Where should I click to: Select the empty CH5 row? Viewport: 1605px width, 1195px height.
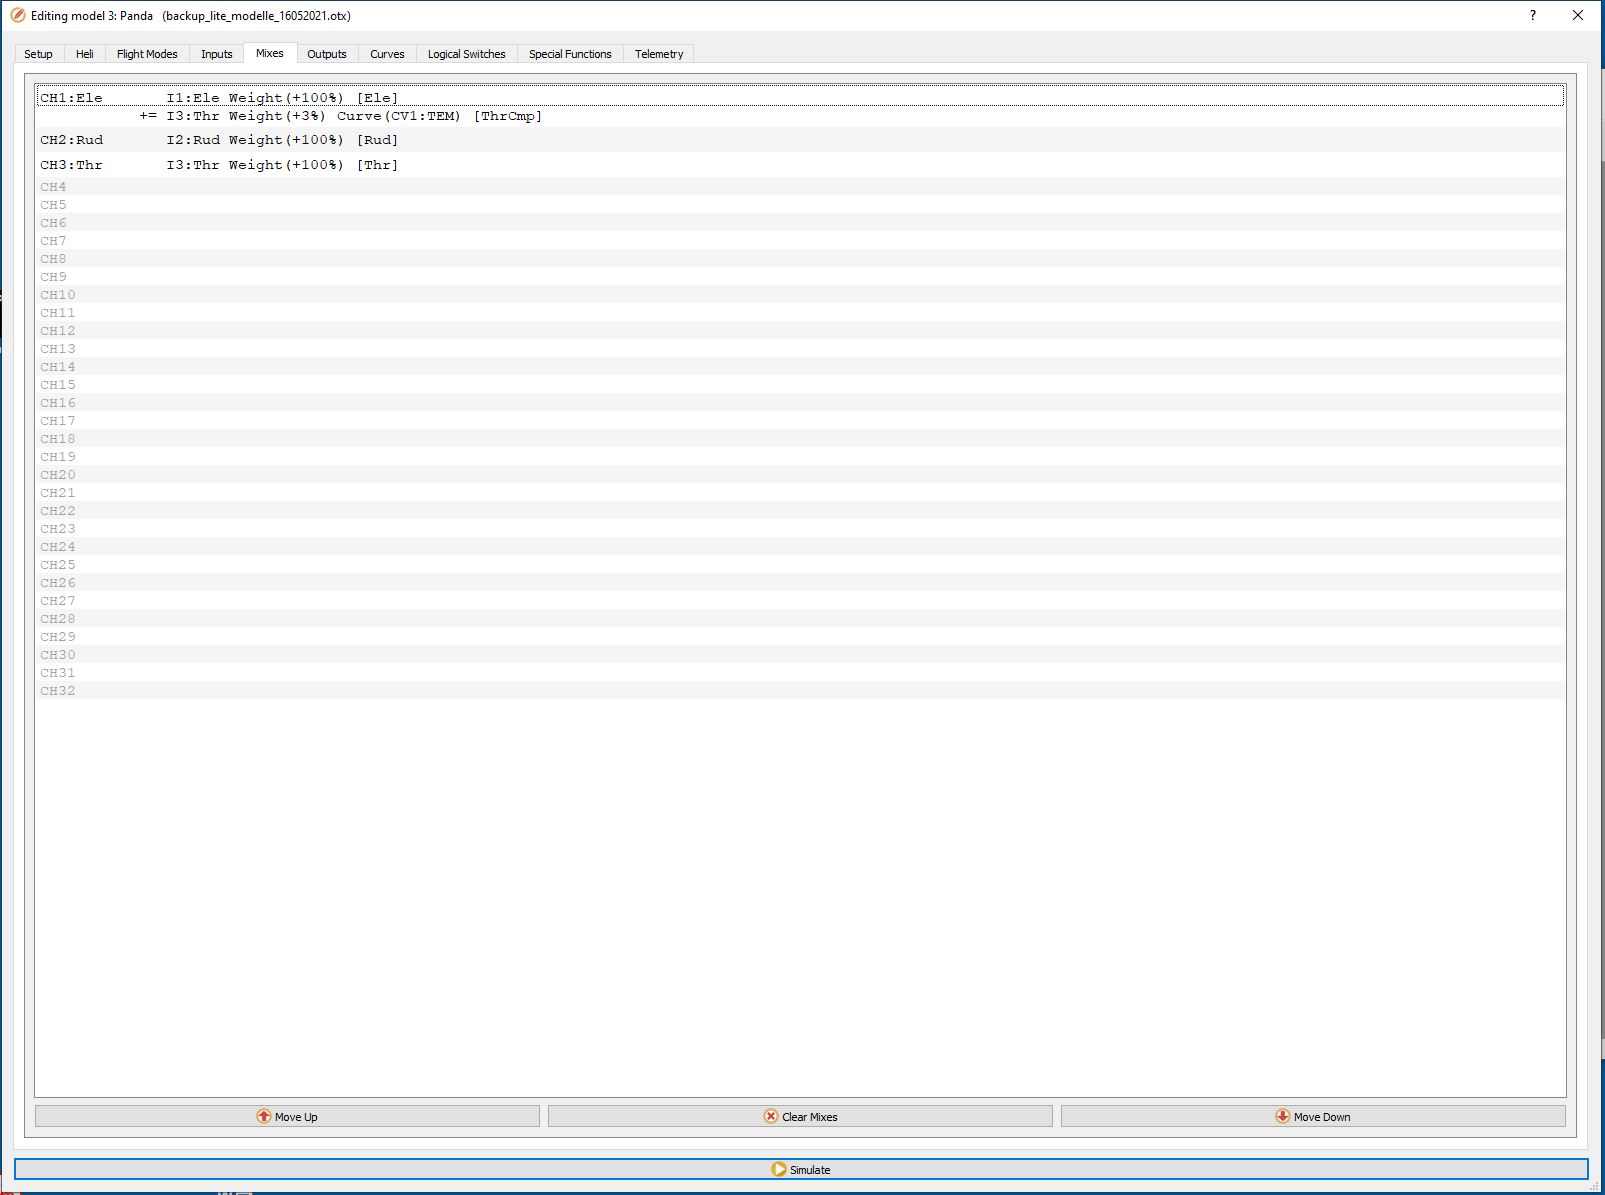click(801, 205)
